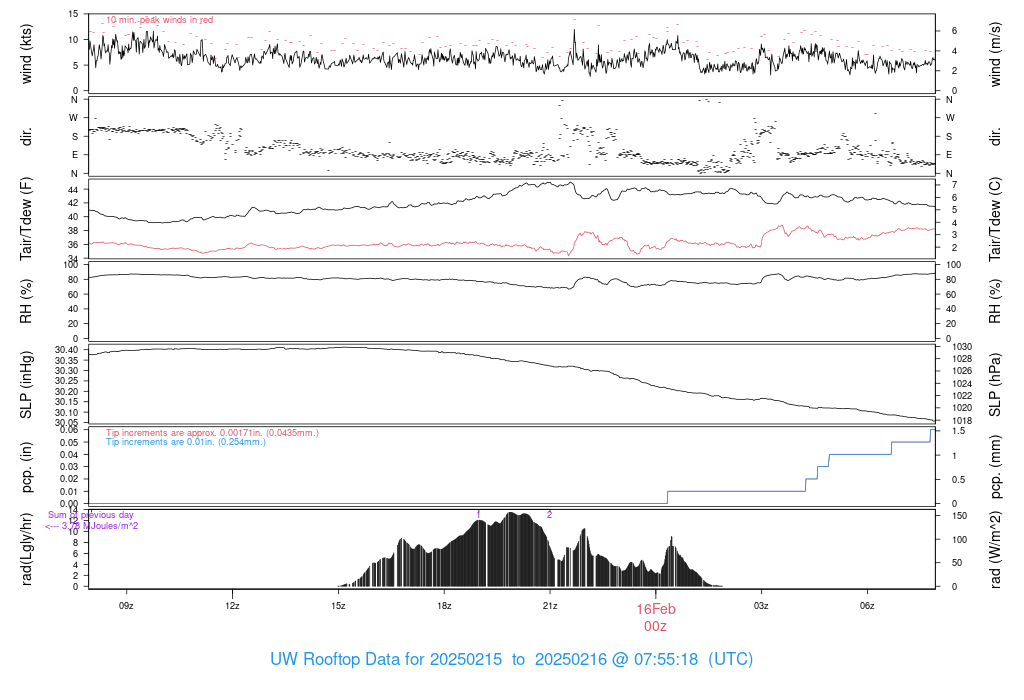The height and width of the screenshot is (700, 1024).
Task: Click the "pcp. (in)" axis title
Action: [26, 467]
